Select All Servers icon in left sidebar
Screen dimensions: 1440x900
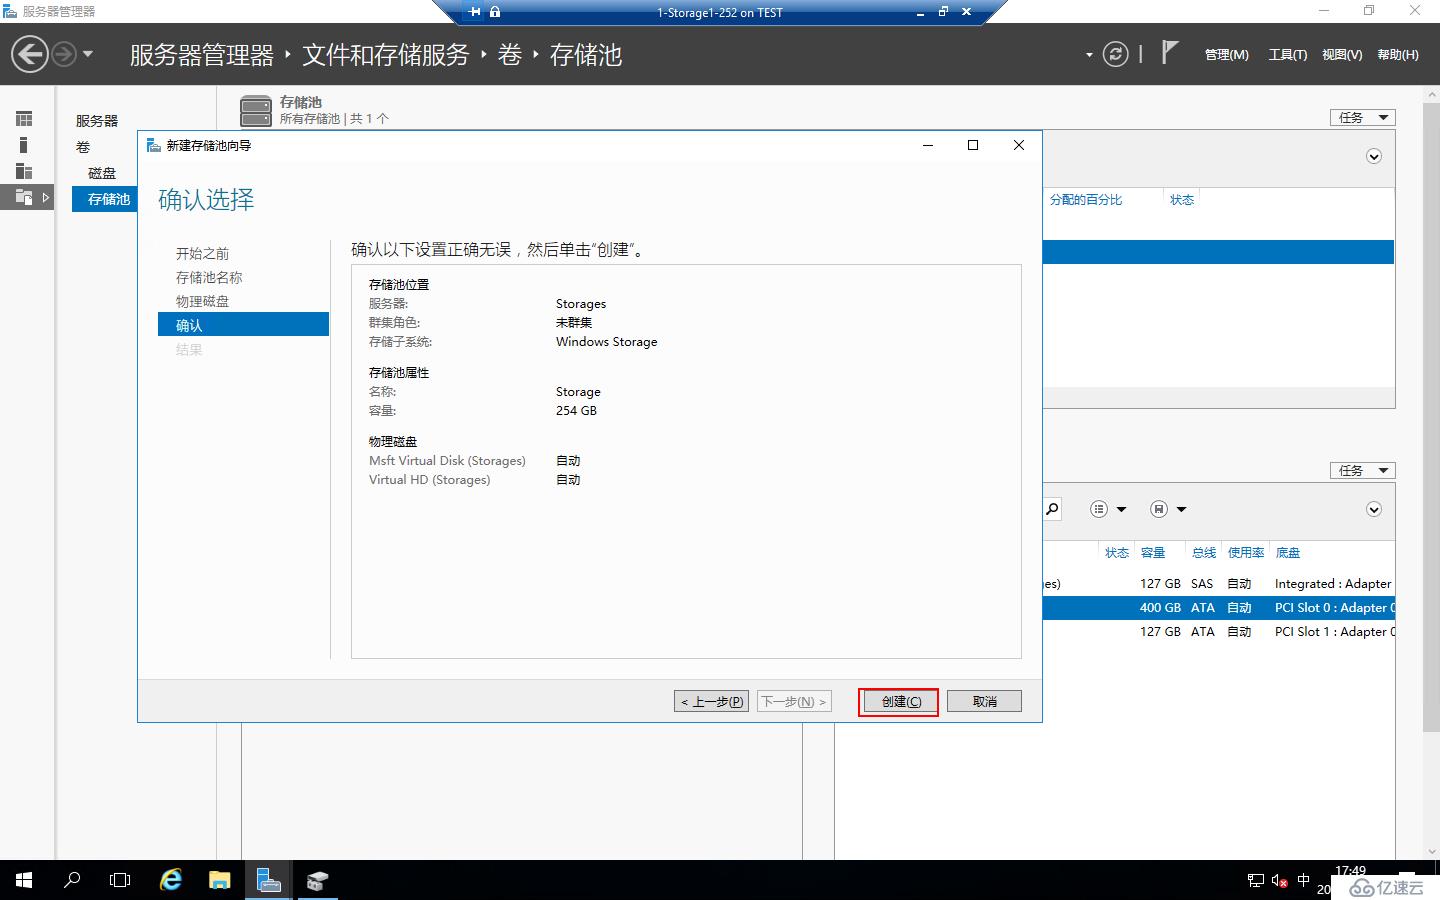click(24, 171)
